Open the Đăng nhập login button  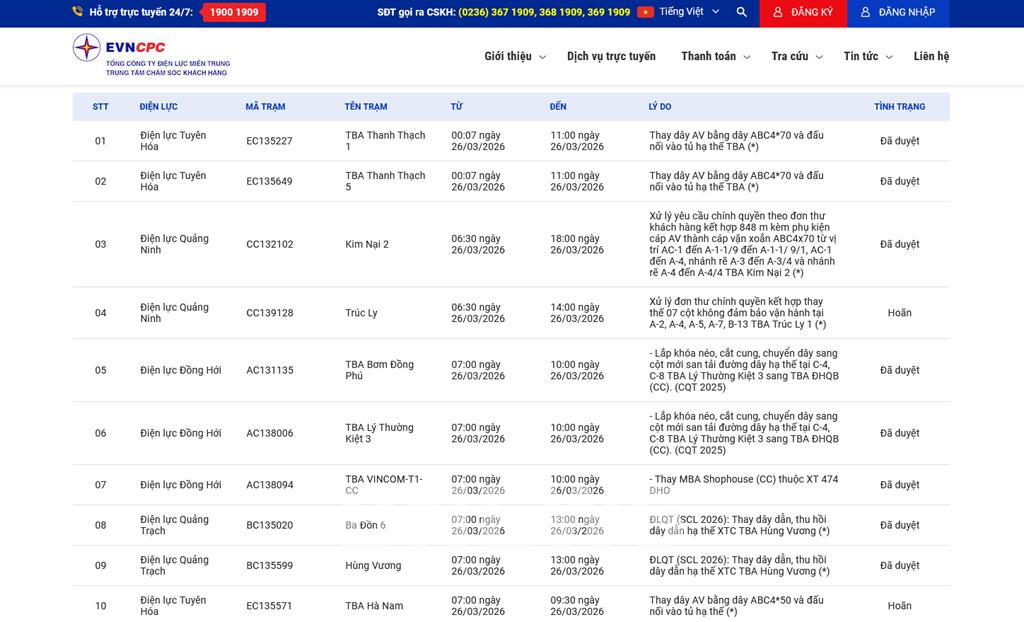pos(897,12)
